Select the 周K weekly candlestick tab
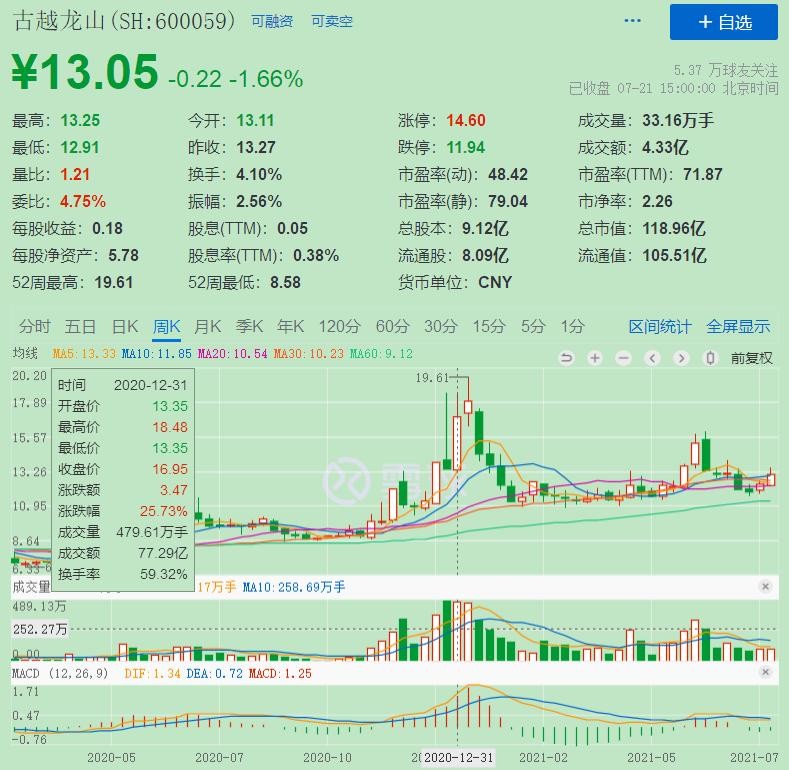Screen dimensions: 789x770 coord(167,327)
